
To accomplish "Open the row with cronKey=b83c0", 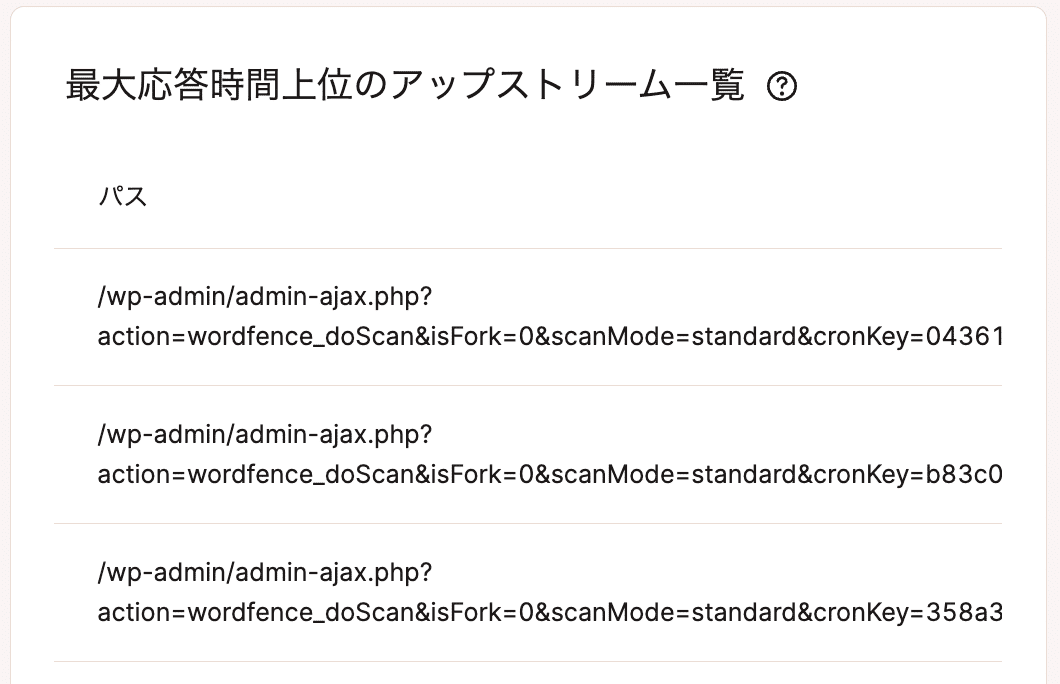I will tap(528, 455).
